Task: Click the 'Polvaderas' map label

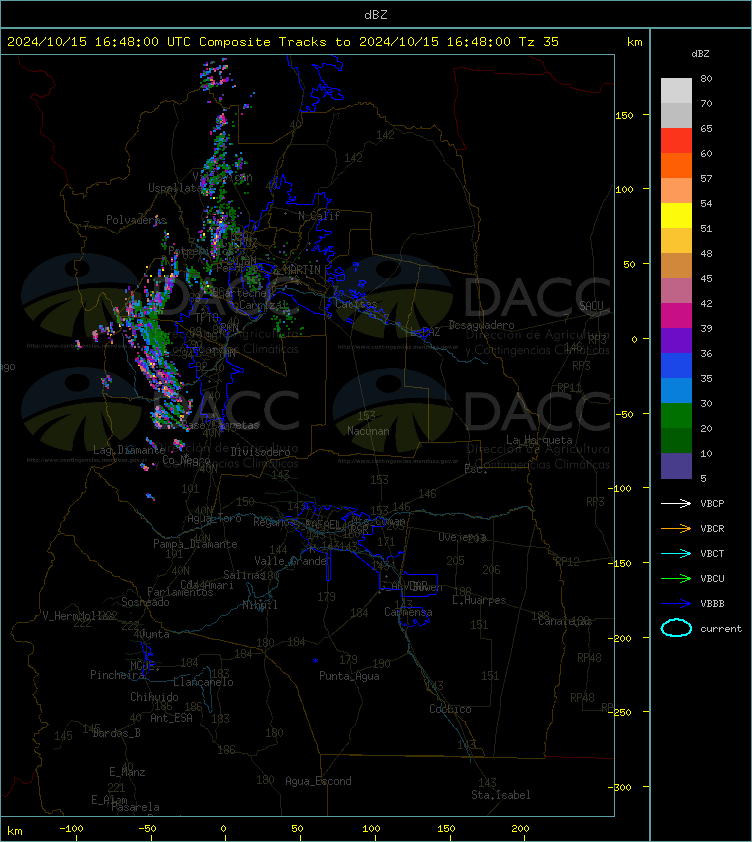Action: coord(136,220)
